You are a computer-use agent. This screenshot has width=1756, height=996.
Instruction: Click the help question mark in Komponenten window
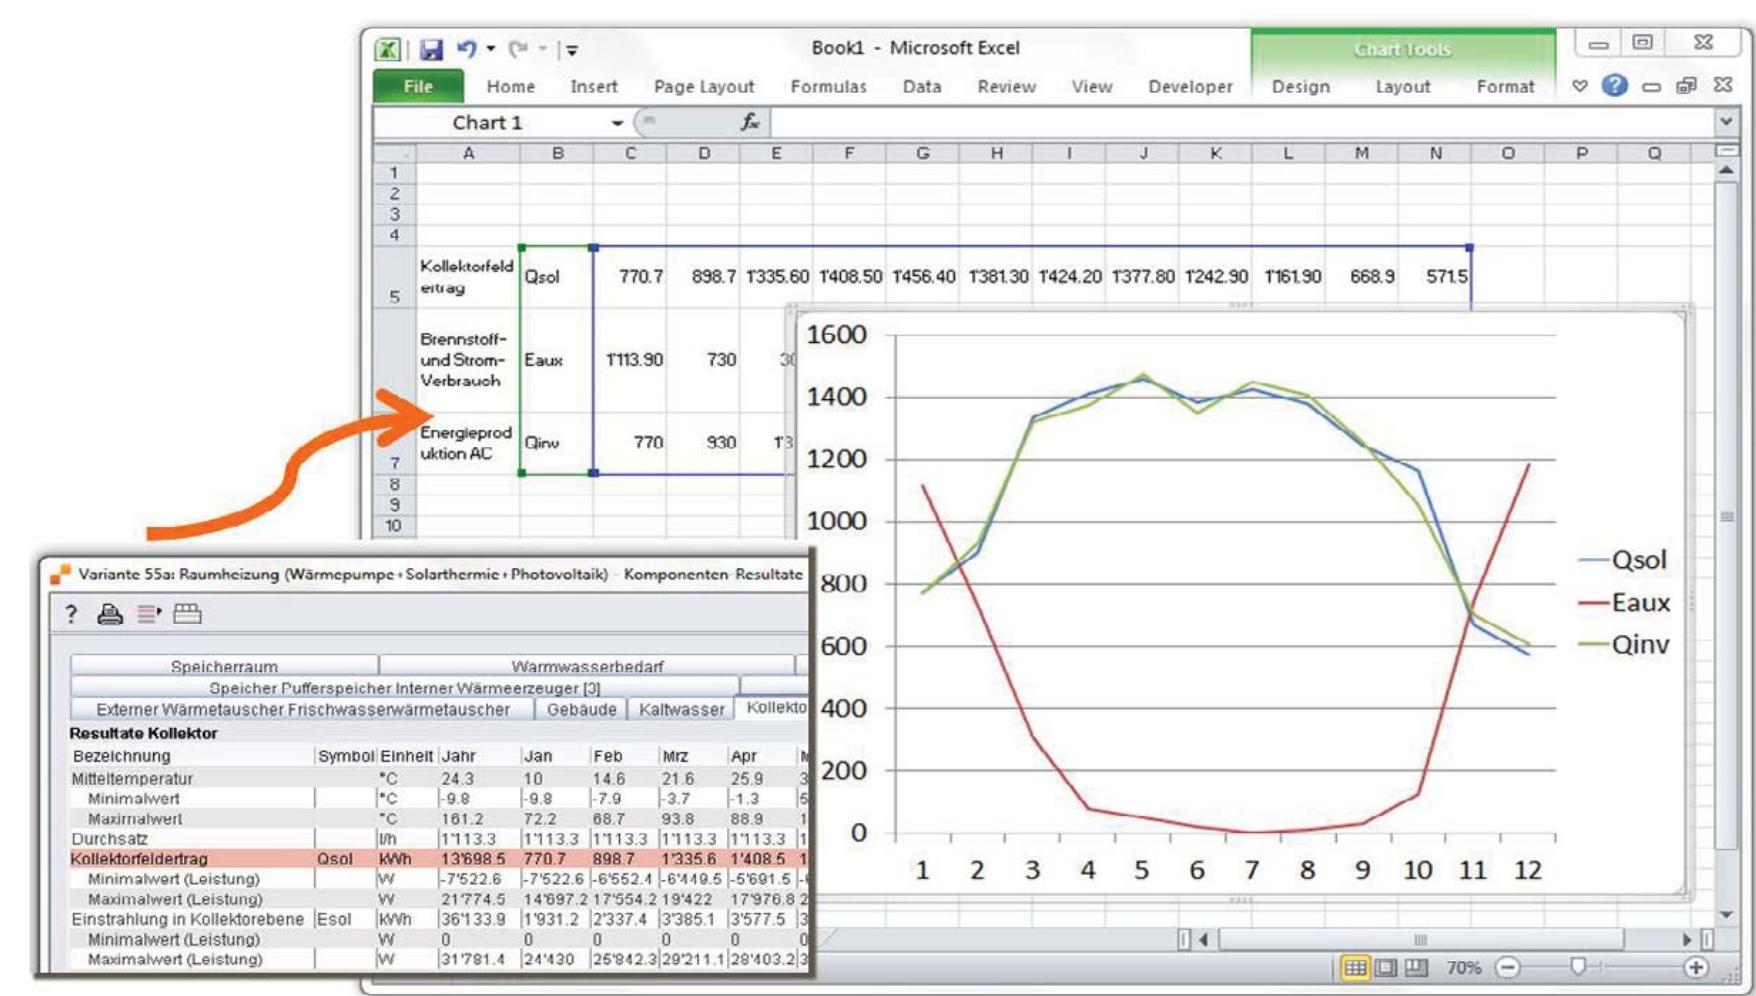coord(71,614)
